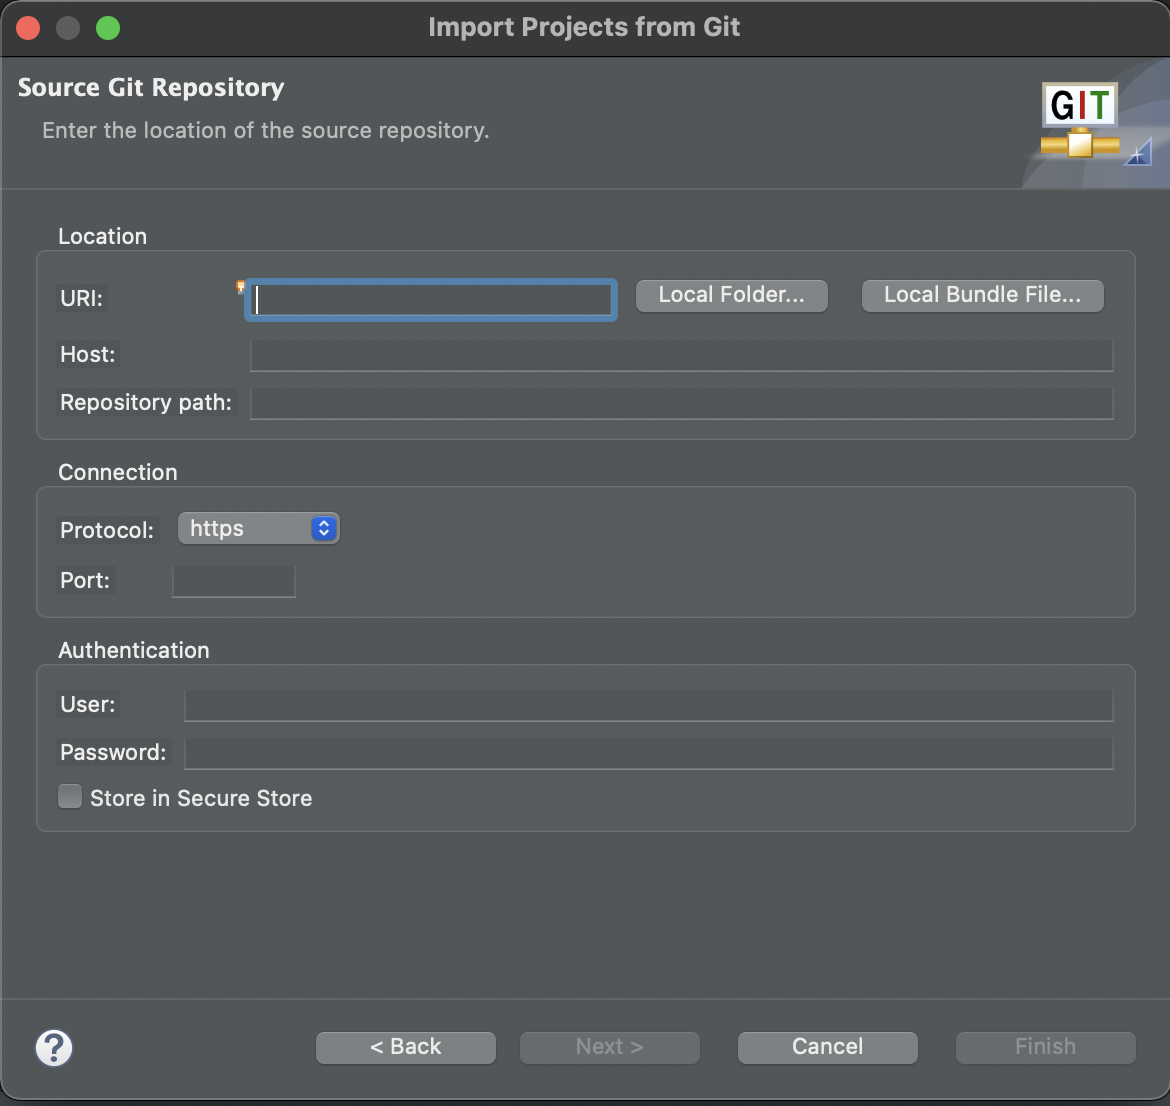Image resolution: width=1170 pixels, height=1106 pixels.
Task: Click the Source Git Repository heading
Action: pos(151,87)
